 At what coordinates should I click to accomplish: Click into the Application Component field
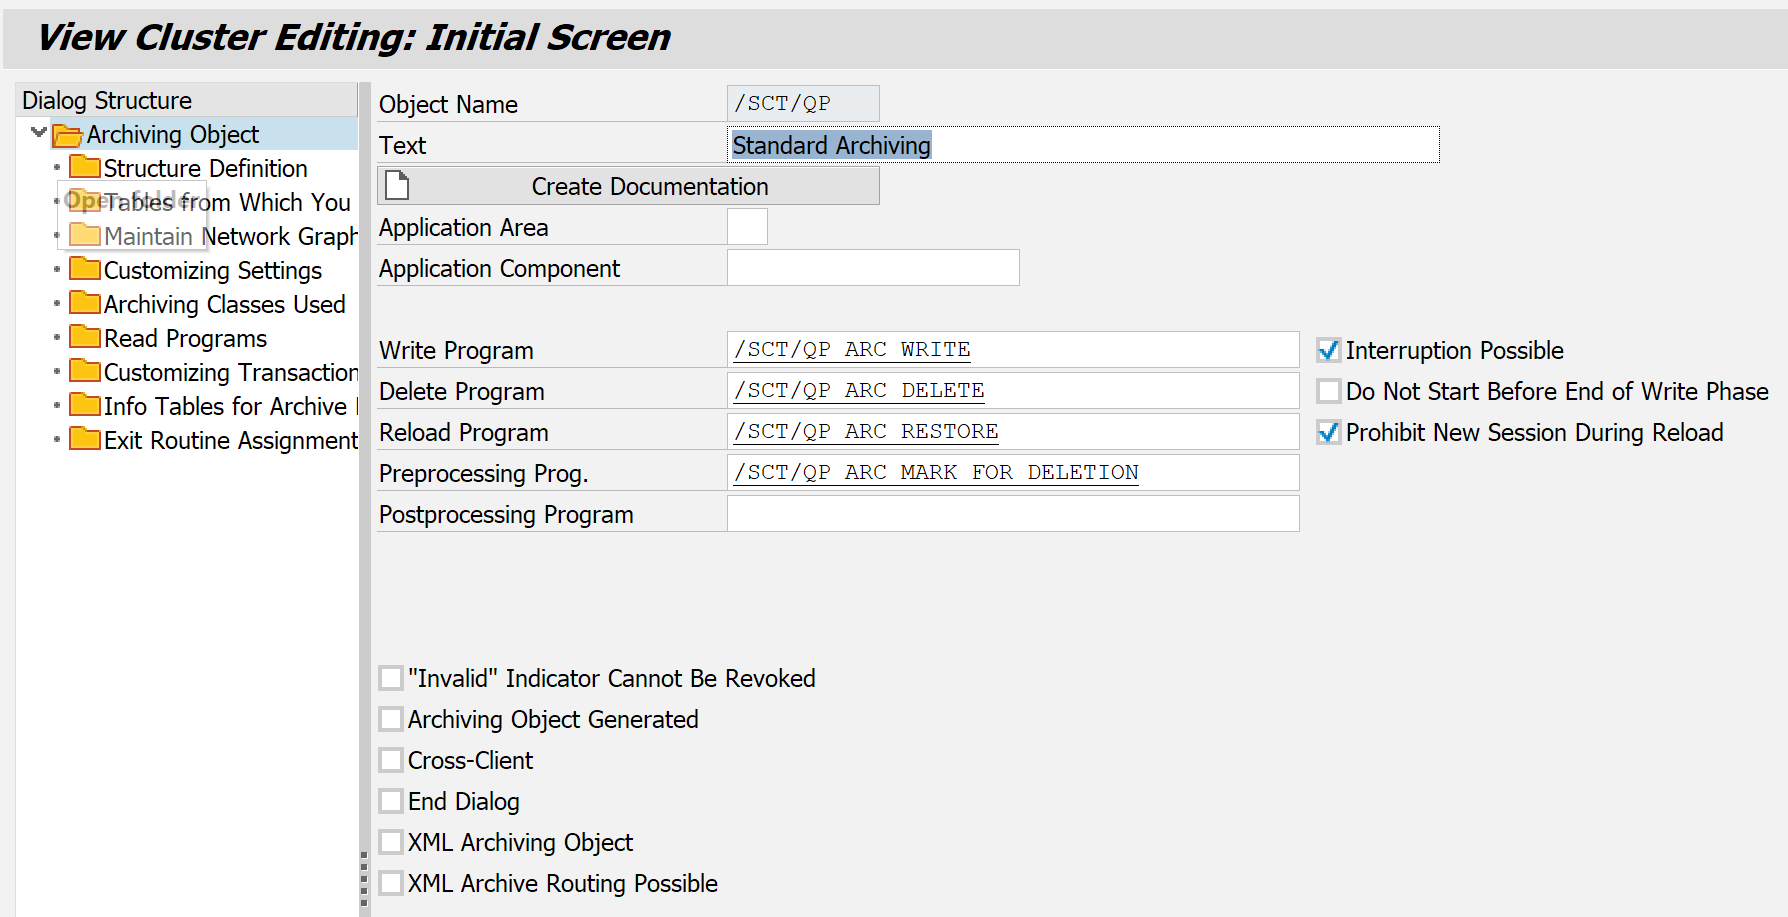[872, 268]
